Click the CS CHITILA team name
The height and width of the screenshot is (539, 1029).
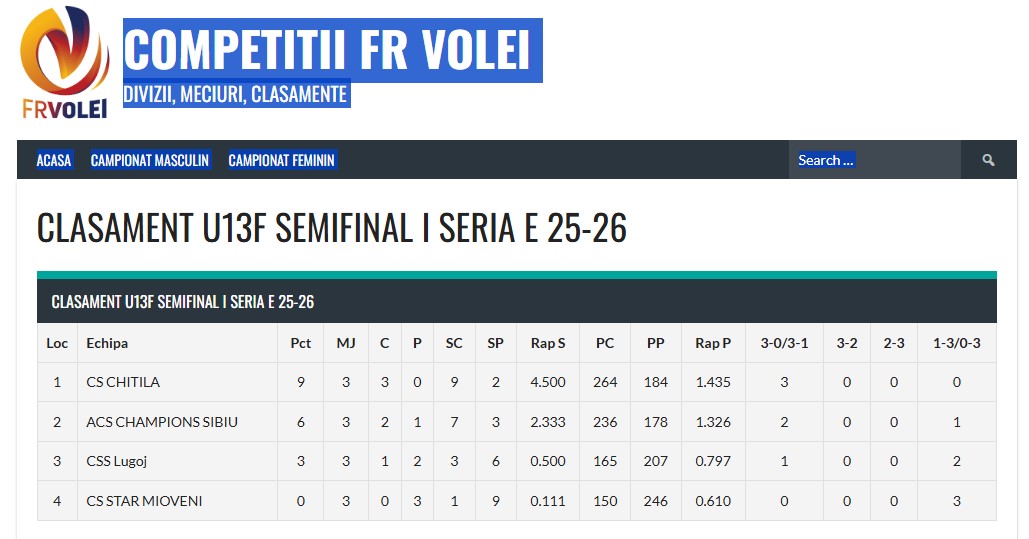(123, 382)
